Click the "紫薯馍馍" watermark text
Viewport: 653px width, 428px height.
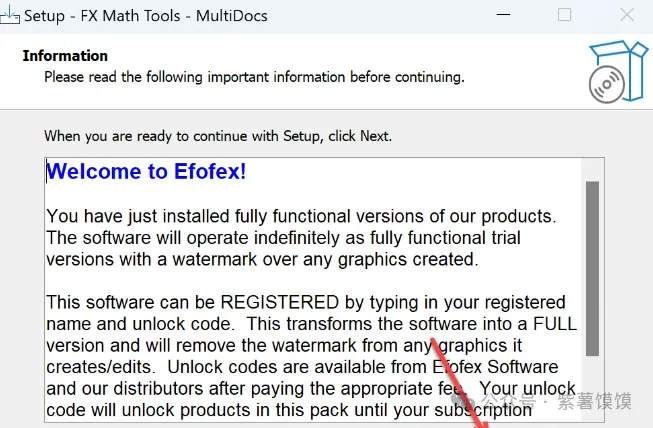pos(595,400)
